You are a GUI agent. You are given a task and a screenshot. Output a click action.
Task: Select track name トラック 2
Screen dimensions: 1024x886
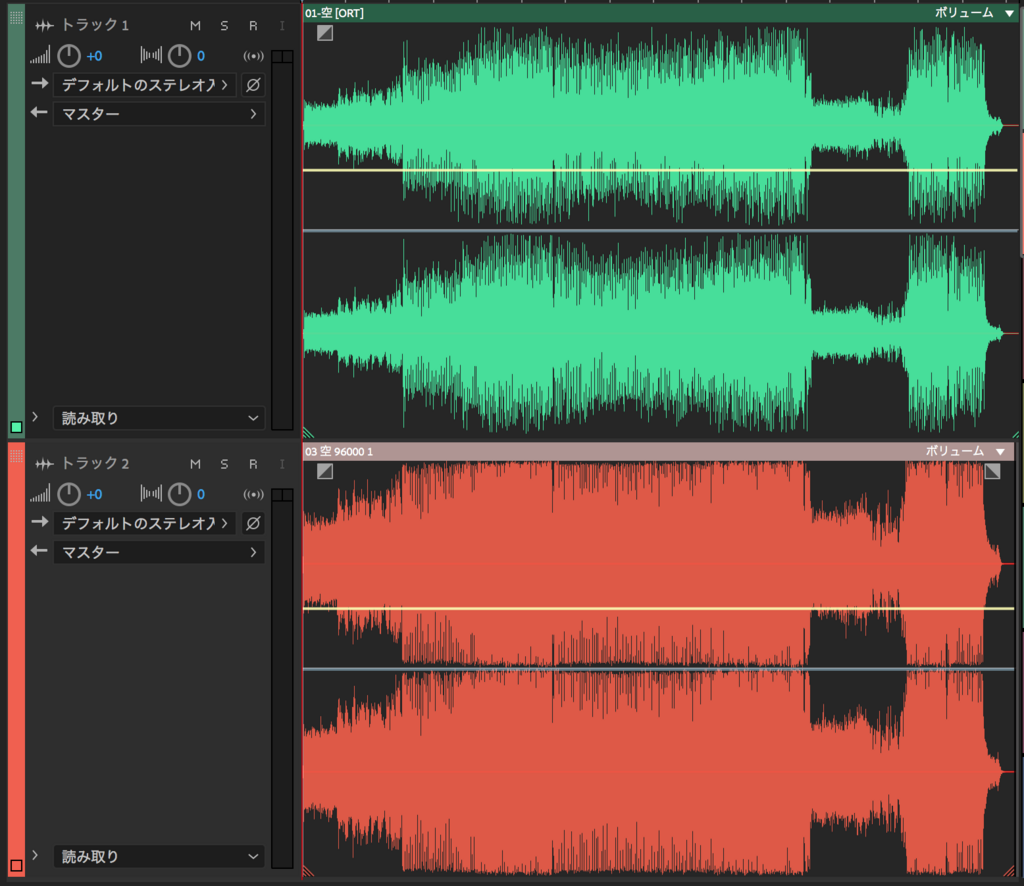pos(95,464)
